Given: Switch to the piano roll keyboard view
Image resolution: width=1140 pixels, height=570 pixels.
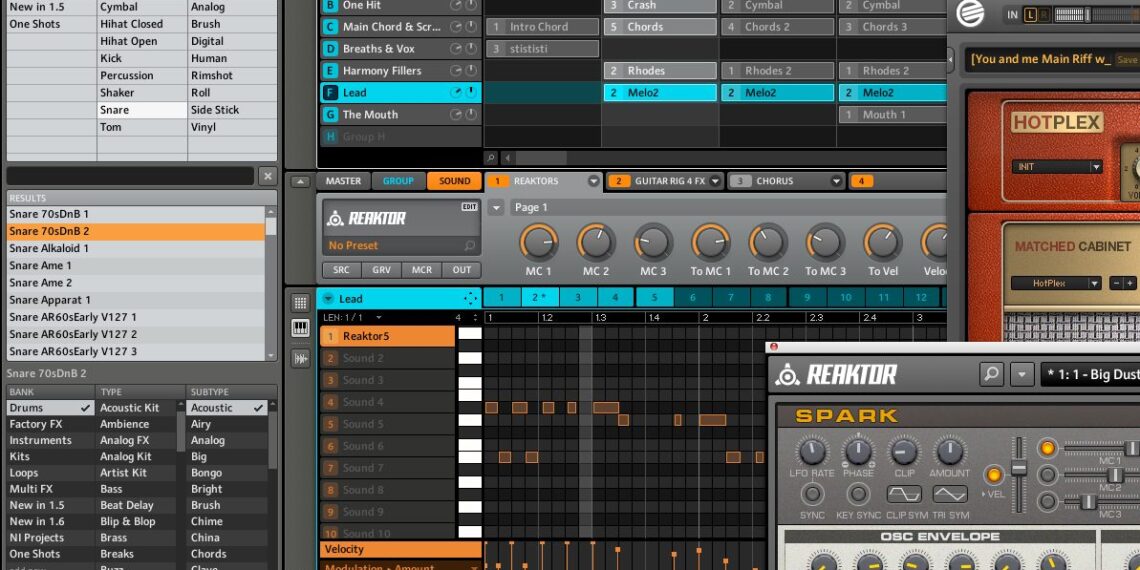Looking at the screenshot, I should pyautogui.click(x=300, y=328).
